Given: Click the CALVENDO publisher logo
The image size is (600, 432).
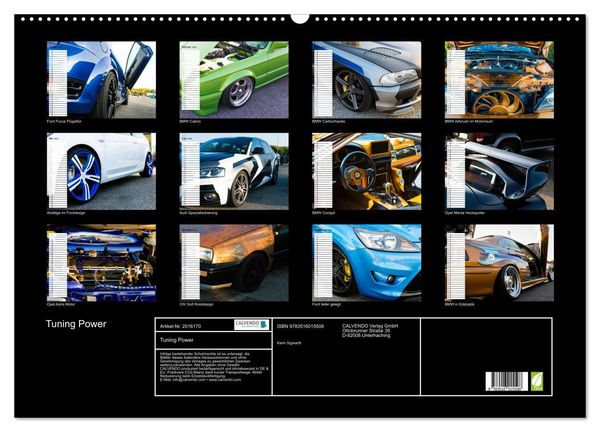Looking at the screenshot, I should point(251,324).
